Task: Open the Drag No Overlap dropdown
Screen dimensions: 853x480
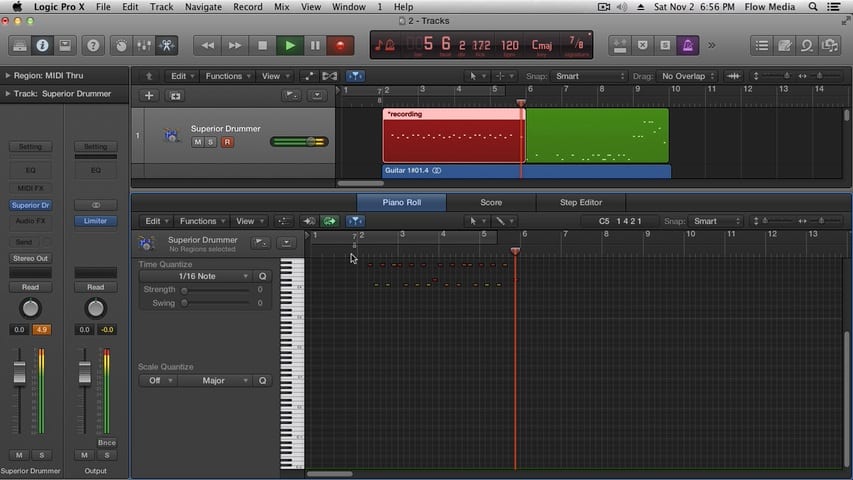Action: (x=688, y=76)
